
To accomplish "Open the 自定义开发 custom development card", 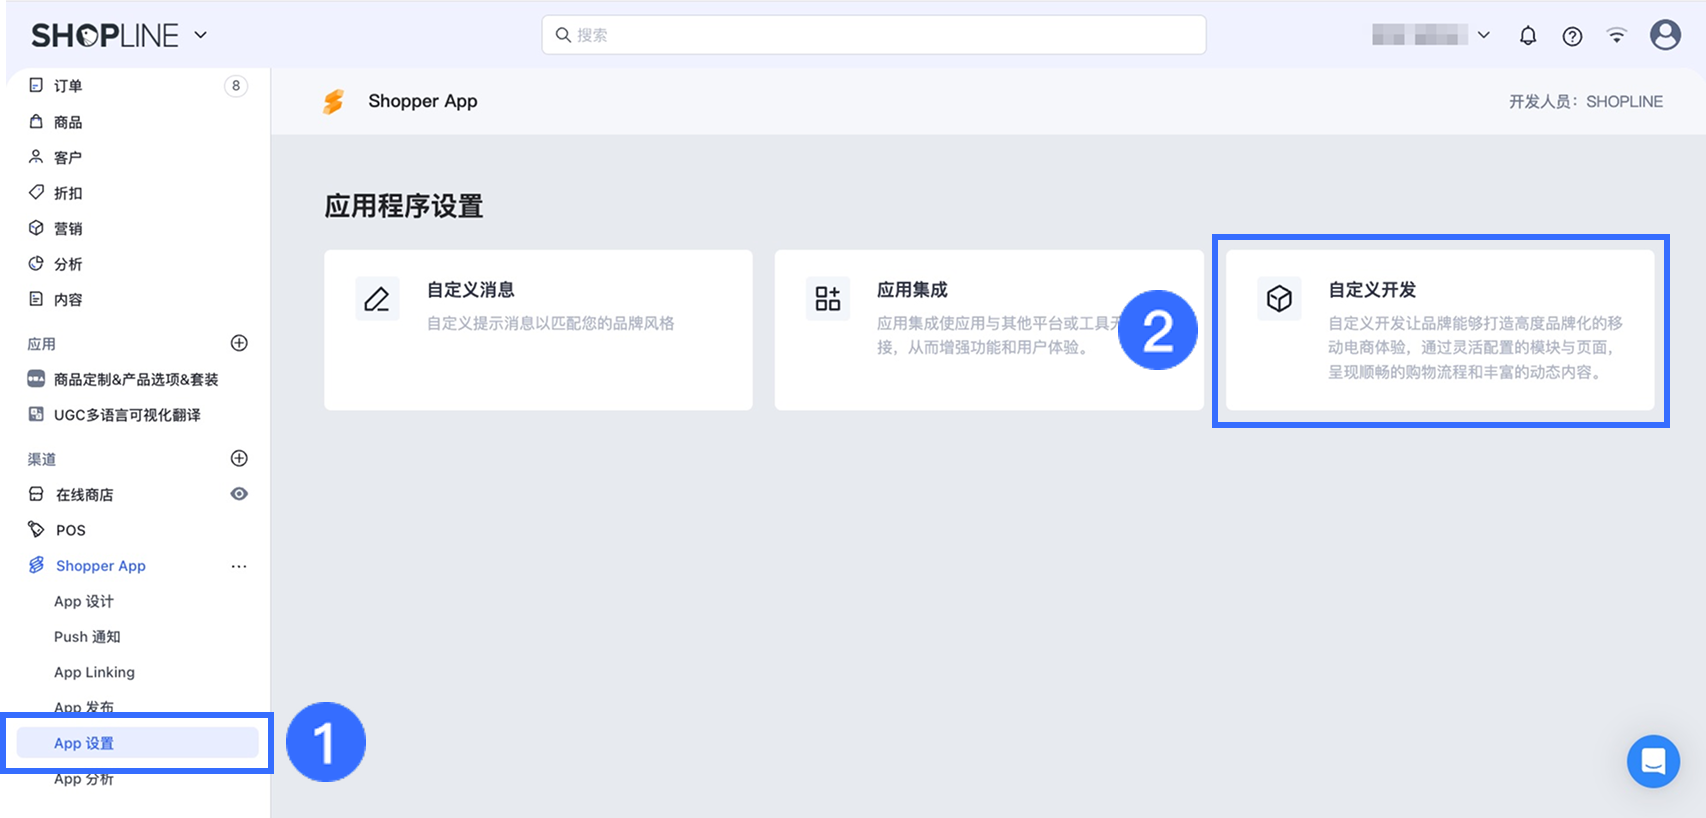I will 1440,330.
